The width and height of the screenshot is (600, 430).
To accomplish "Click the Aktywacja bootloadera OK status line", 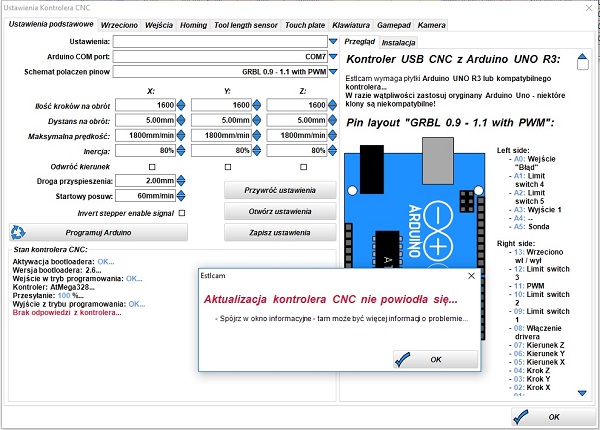I will tap(64, 262).
